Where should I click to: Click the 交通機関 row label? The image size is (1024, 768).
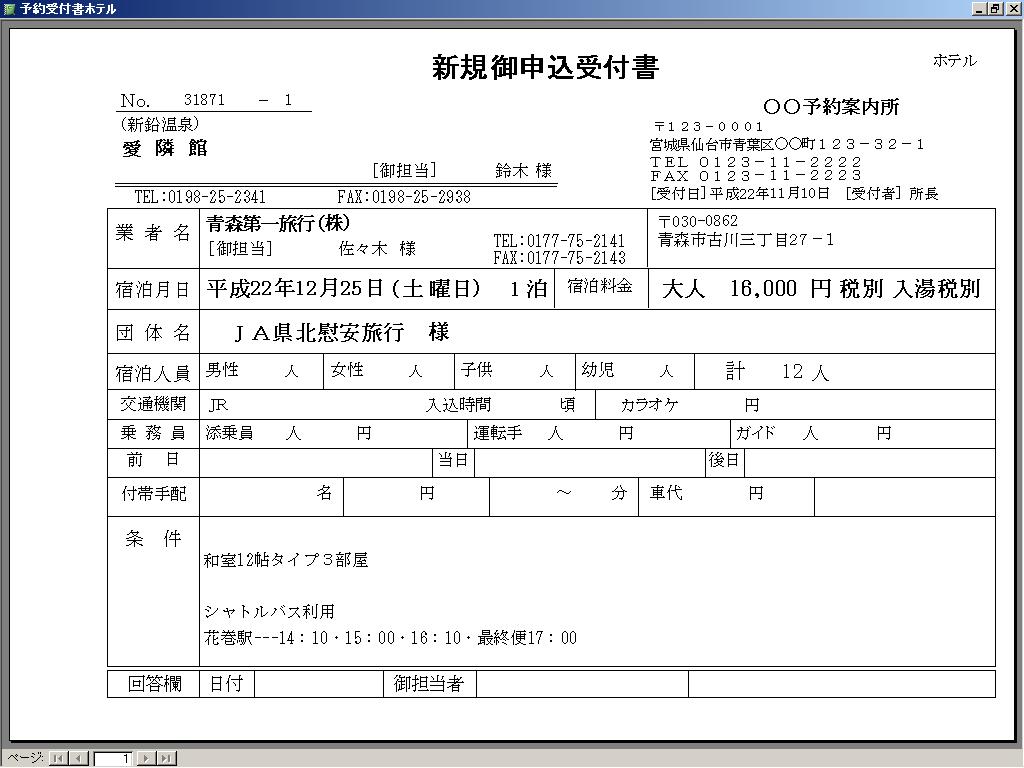153,404
